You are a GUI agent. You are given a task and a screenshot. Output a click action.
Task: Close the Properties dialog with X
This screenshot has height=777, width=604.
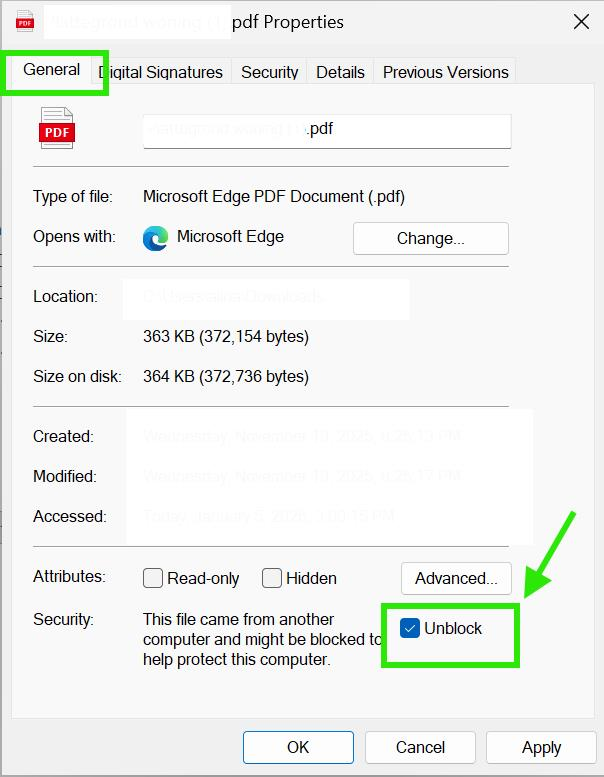click(581, 22)
